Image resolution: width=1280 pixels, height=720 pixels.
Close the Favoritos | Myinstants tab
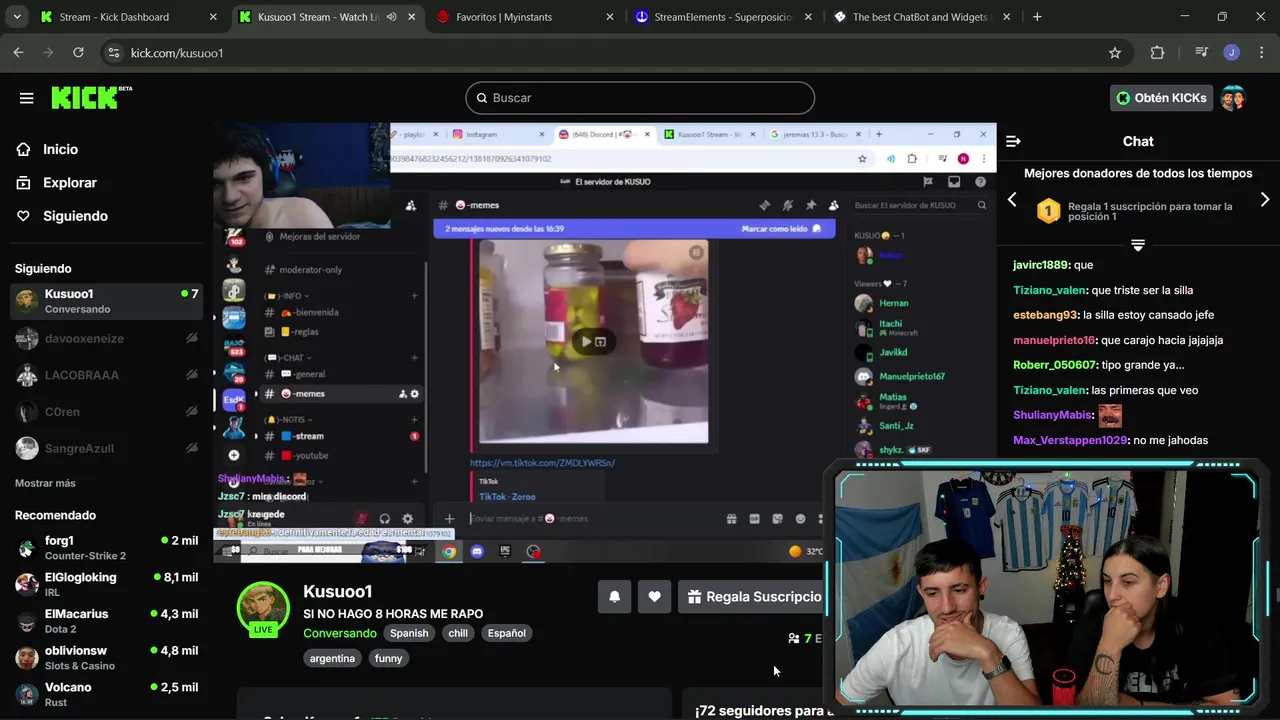click(x=609, y=17)
